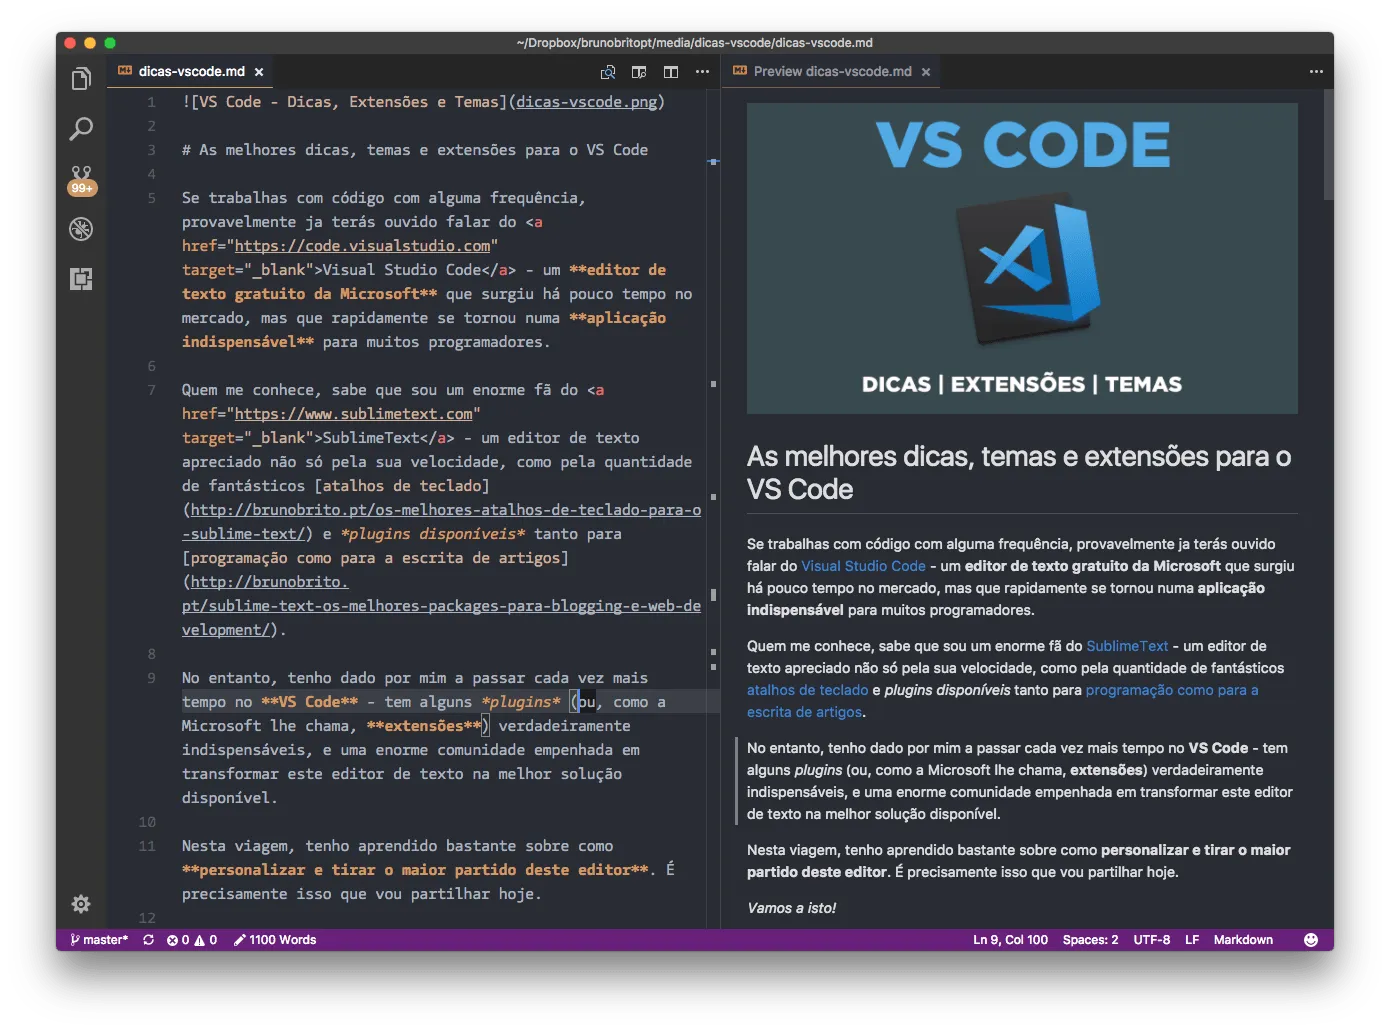Click the VS Code banner image in preview
Screen dimensions: 1390x1031
click(1022, 258)
